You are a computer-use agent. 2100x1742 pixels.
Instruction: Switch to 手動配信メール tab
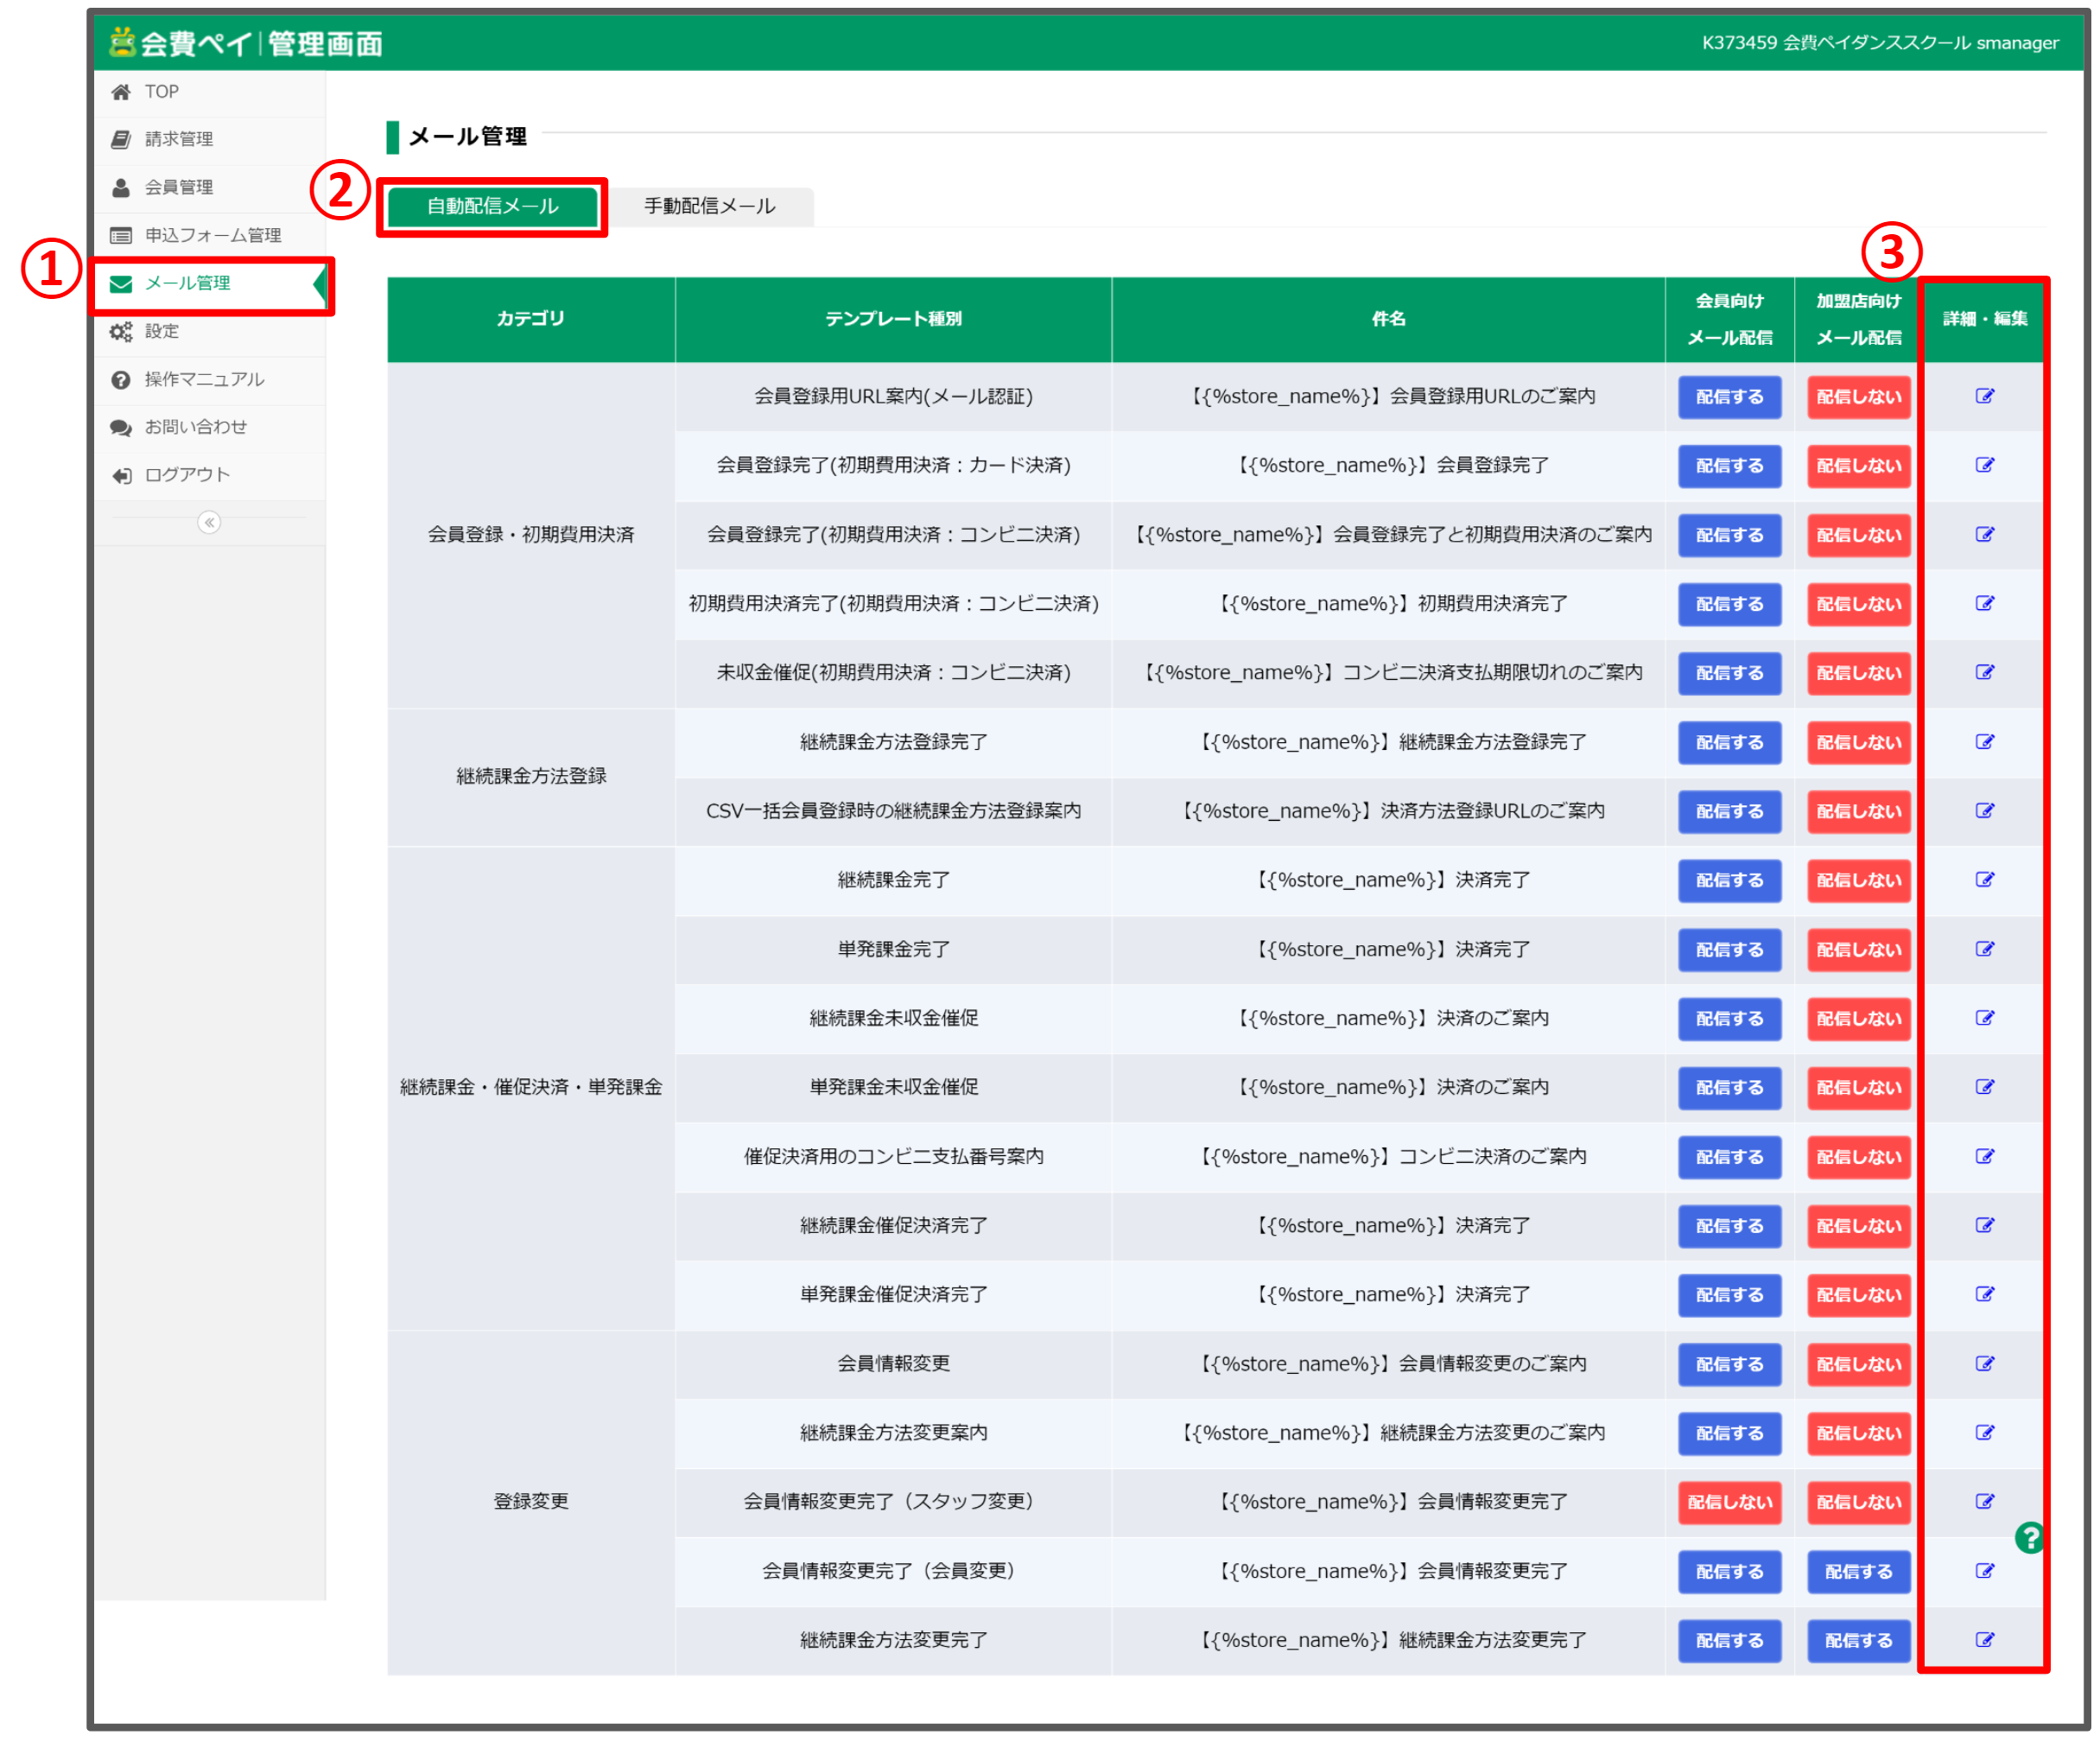coord(709,206)
